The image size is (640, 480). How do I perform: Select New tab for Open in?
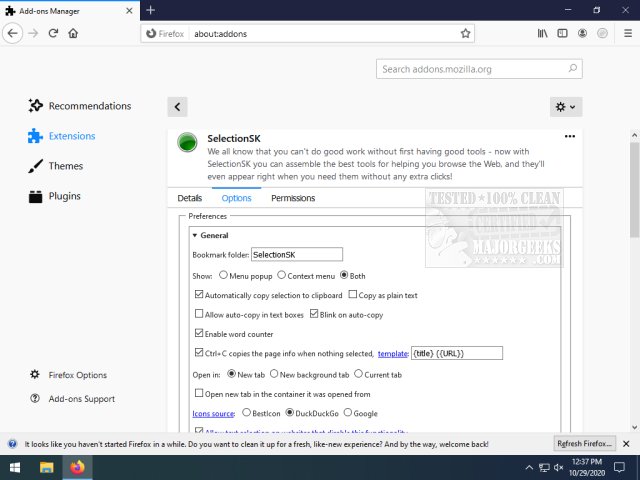click(x=231, y=373)
